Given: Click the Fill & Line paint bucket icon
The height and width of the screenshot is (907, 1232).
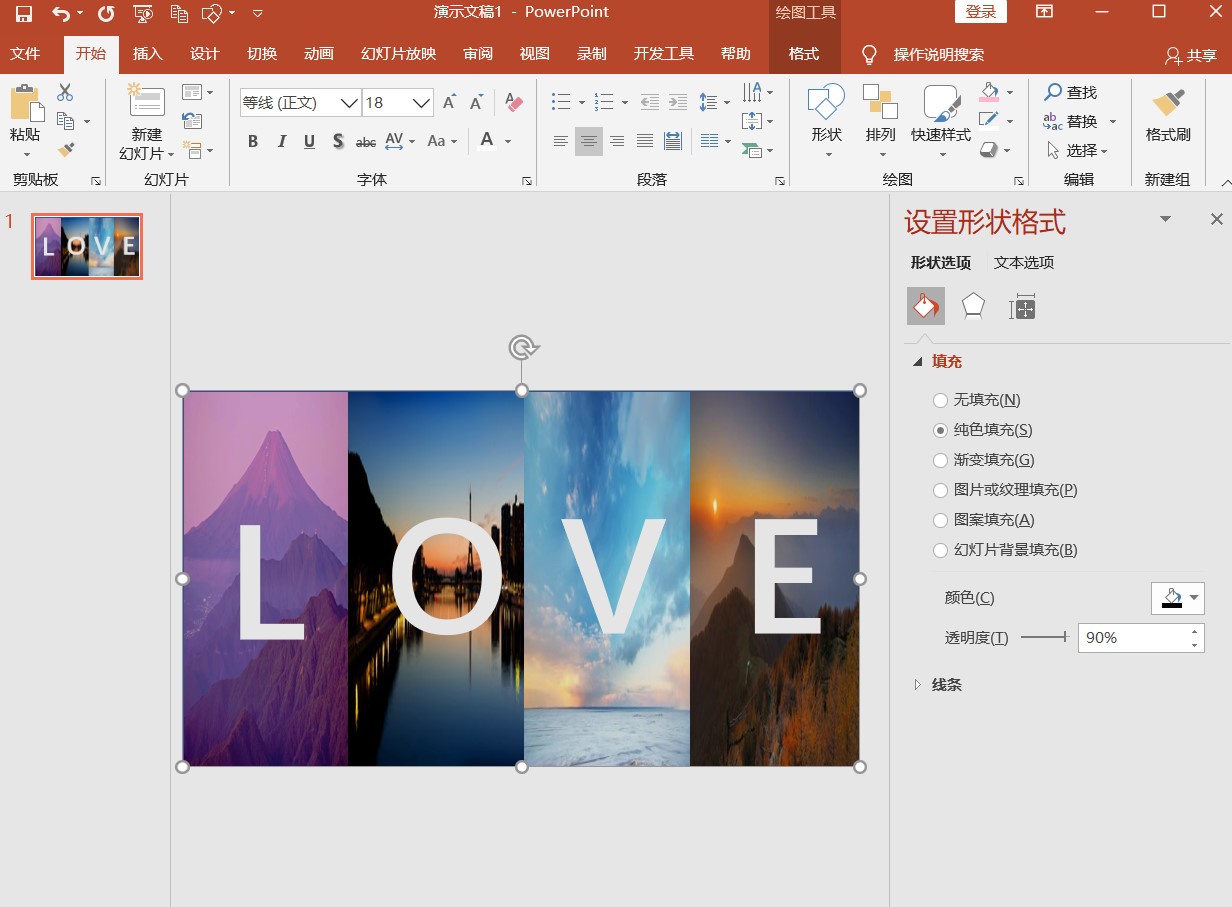Looking at the screenshot, I should [925, 306].
